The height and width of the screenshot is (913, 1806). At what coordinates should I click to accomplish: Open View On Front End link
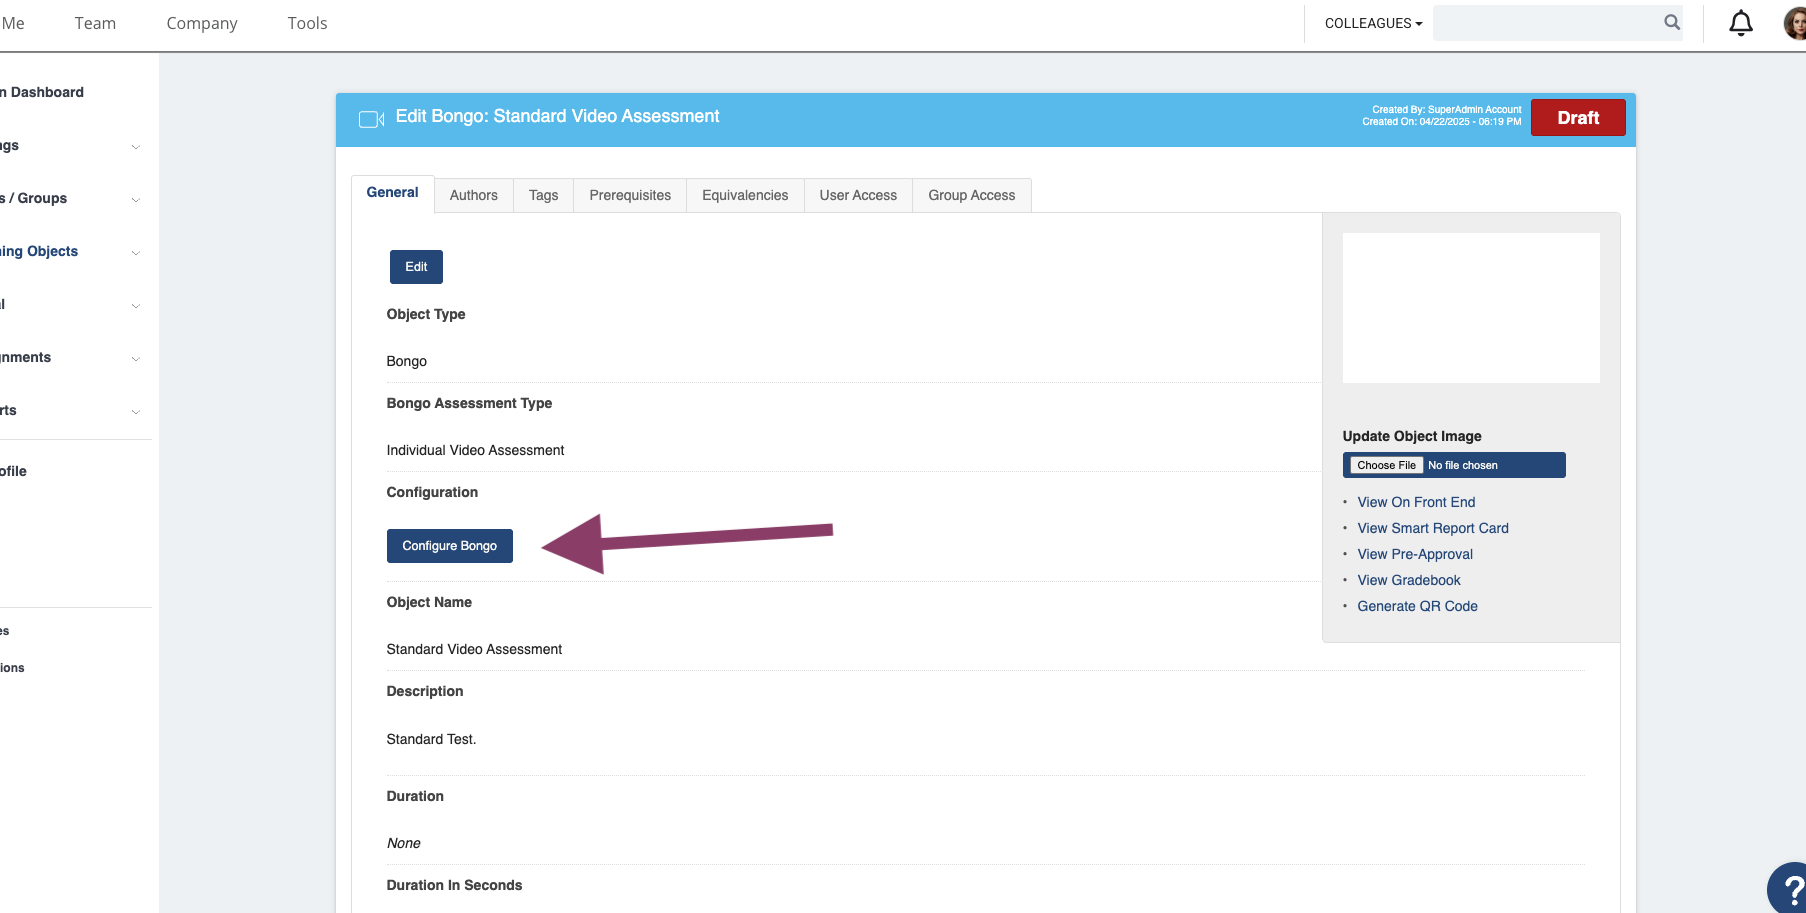(x=1416, y=502)
